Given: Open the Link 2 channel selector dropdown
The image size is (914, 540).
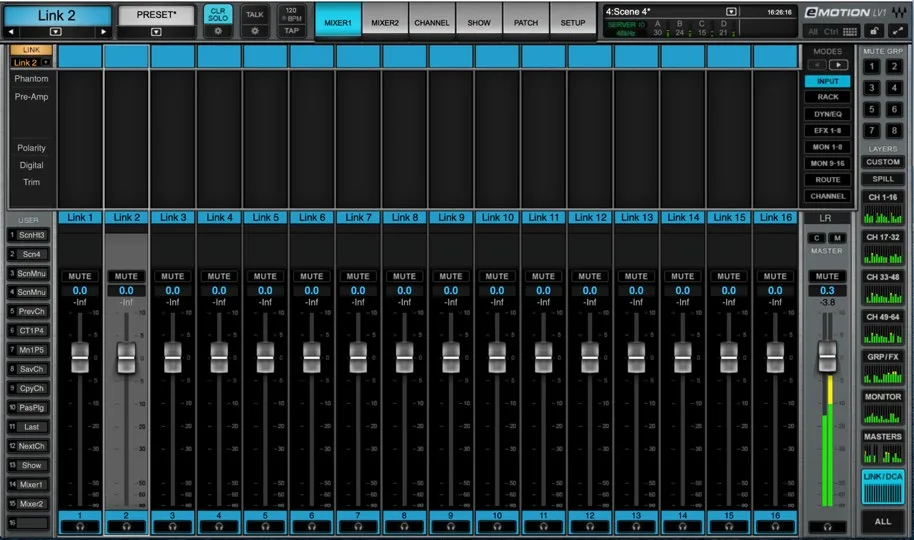Looking at the screenshot, I should (56, 31).
